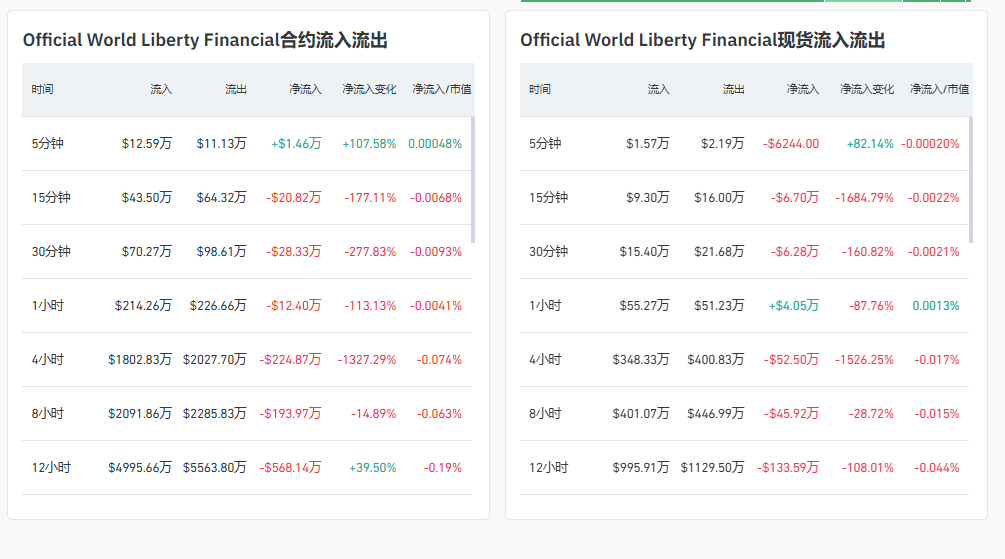Click 净流入变化 header in the 合约 table

(369, 90)
